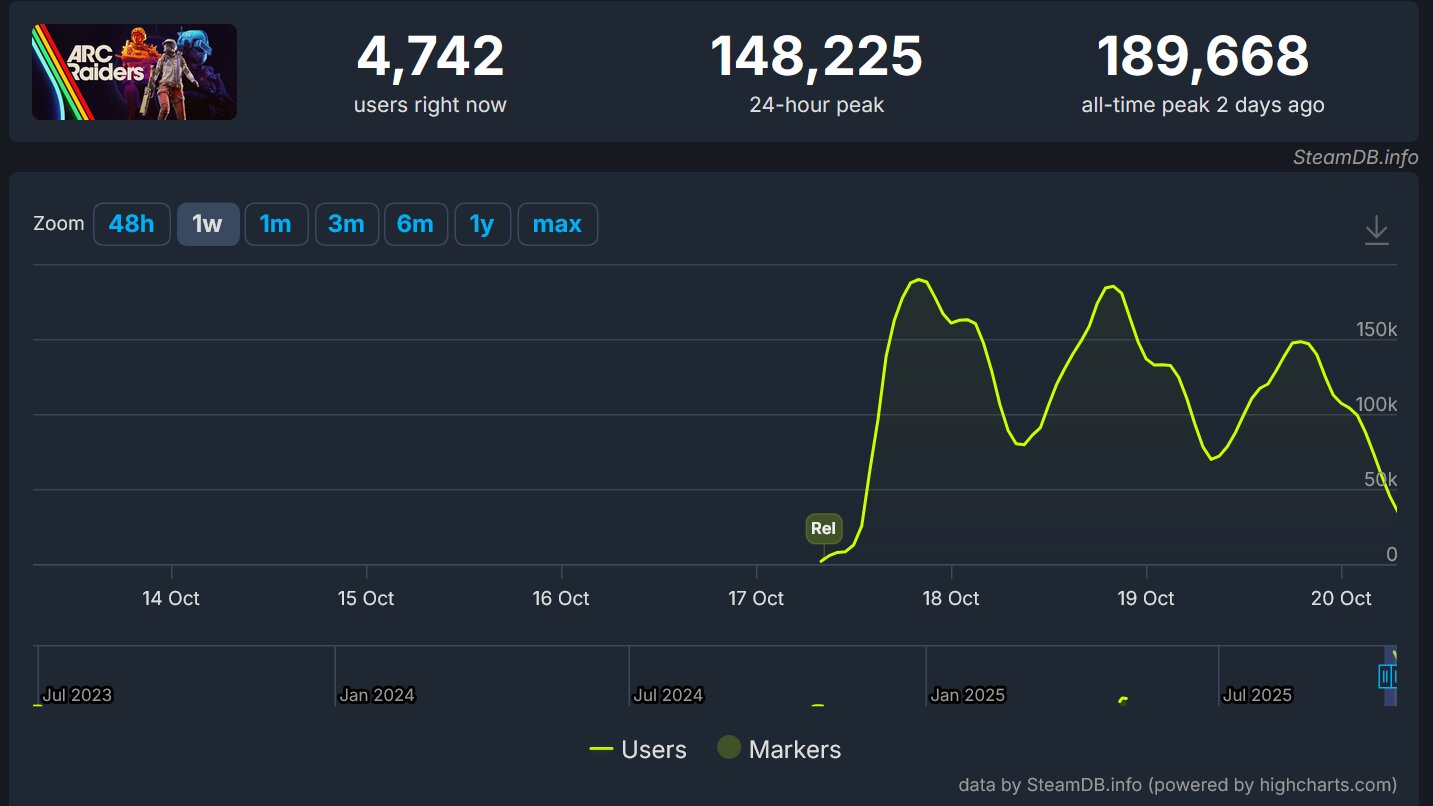The width and height of the screenshot is (1433, 806).
Task: Click the 148,225 24-hour peak stat
Action: (x=816, y=56)
